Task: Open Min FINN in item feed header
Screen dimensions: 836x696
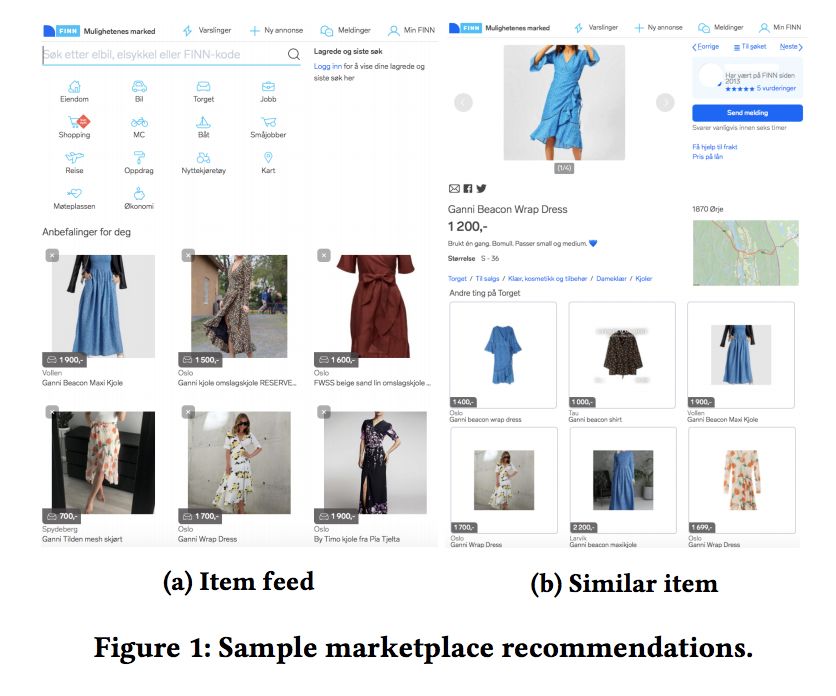Action: (412, 30)
